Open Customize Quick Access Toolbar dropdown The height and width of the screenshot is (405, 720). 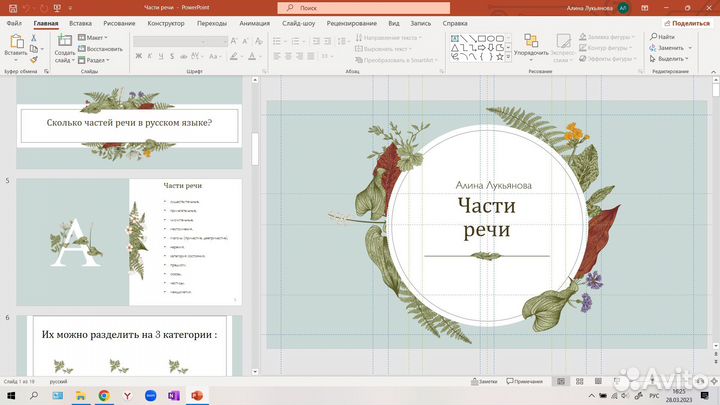pyautogui.click(x=70, y=8)
